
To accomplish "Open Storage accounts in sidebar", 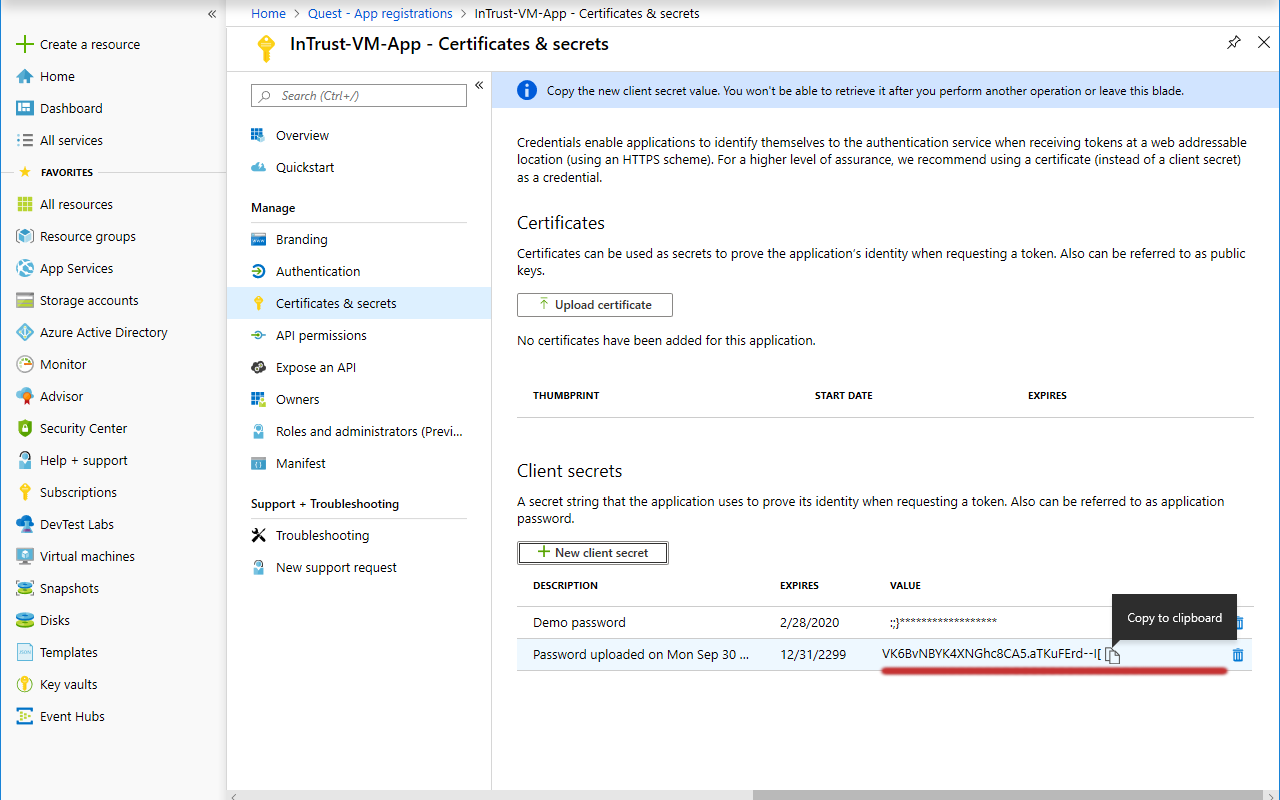I will [89, 300].
